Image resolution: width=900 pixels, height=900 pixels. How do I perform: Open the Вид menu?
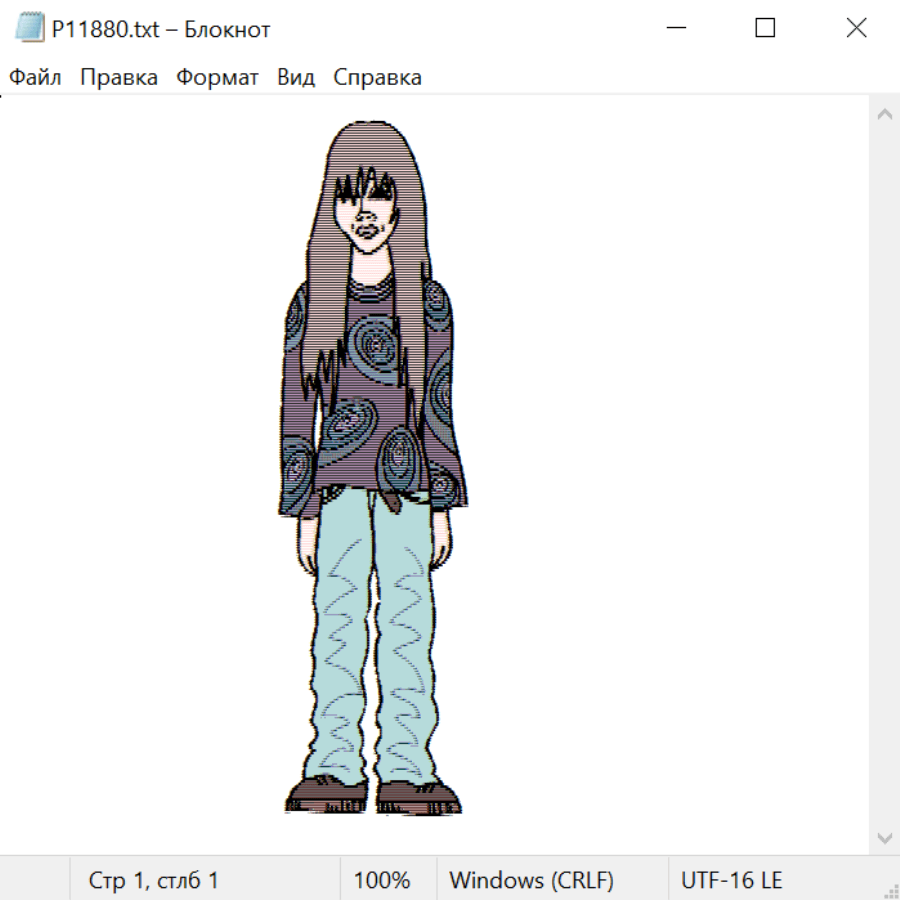(296, 78)
